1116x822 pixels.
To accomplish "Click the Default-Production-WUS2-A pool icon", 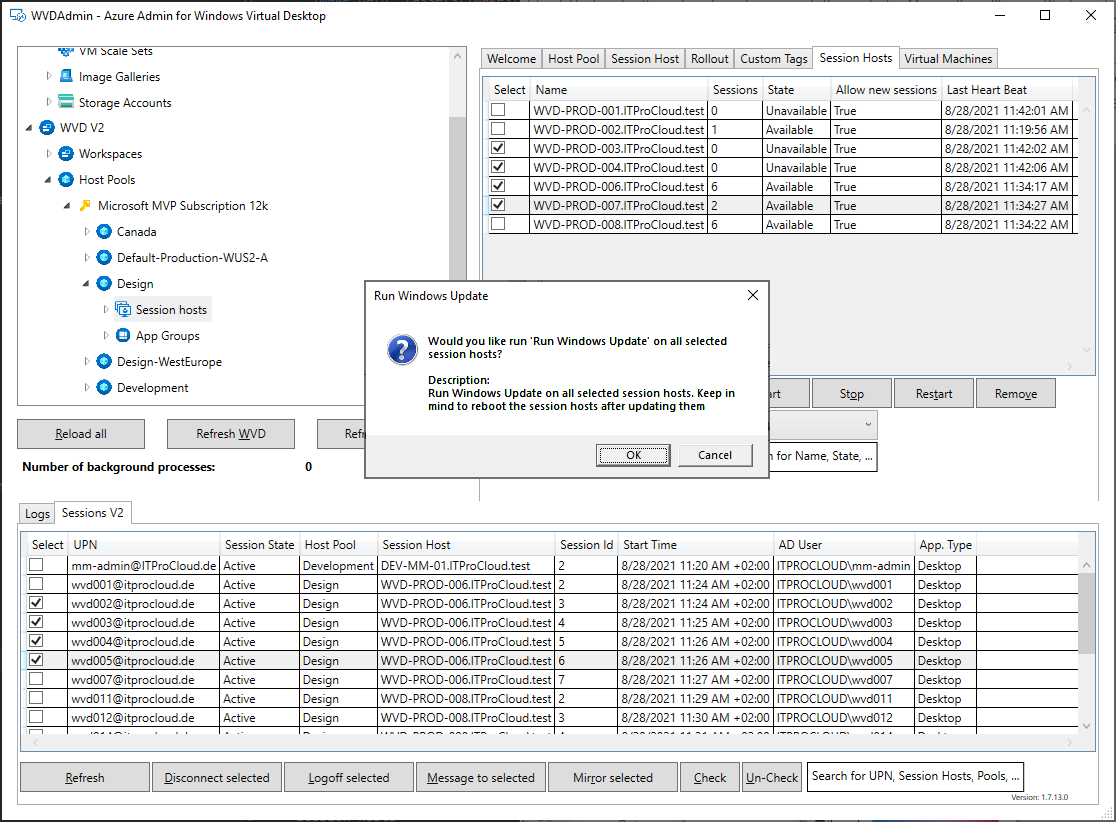I will pos(104,258).
